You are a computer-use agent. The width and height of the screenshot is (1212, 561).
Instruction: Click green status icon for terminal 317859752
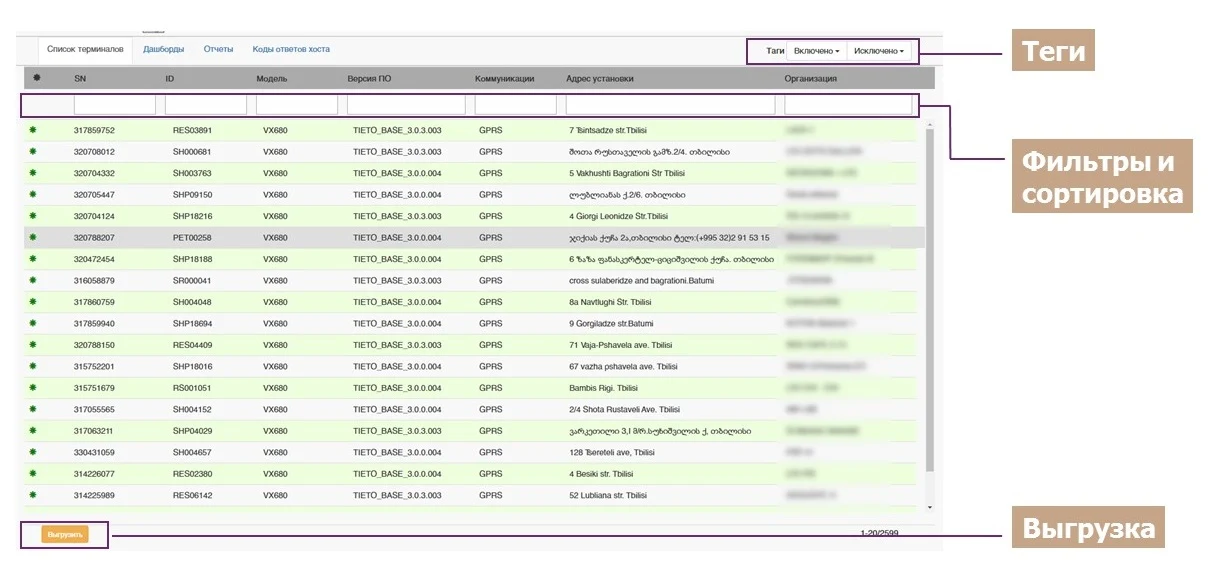[33, 130]
